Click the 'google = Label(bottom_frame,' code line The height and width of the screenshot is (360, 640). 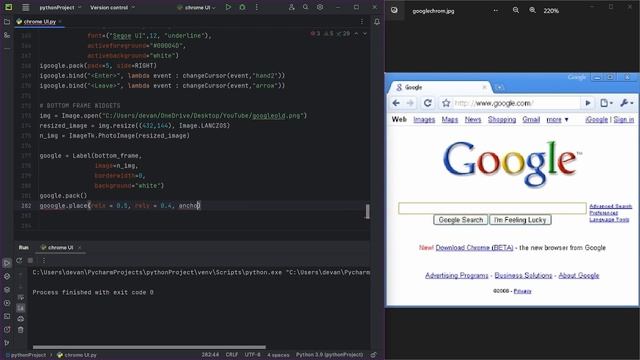91,156
